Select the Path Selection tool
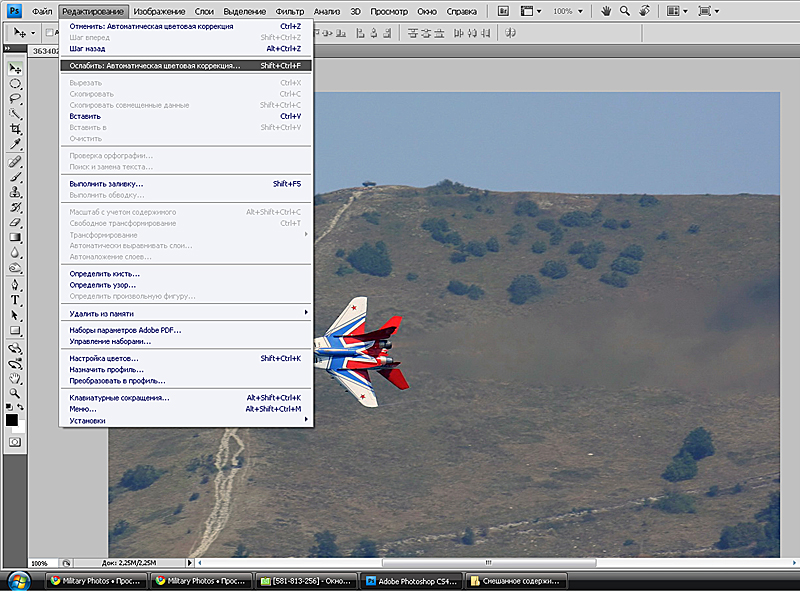The width and height of the screenshot is (800, 599). [x=15, y=315]
